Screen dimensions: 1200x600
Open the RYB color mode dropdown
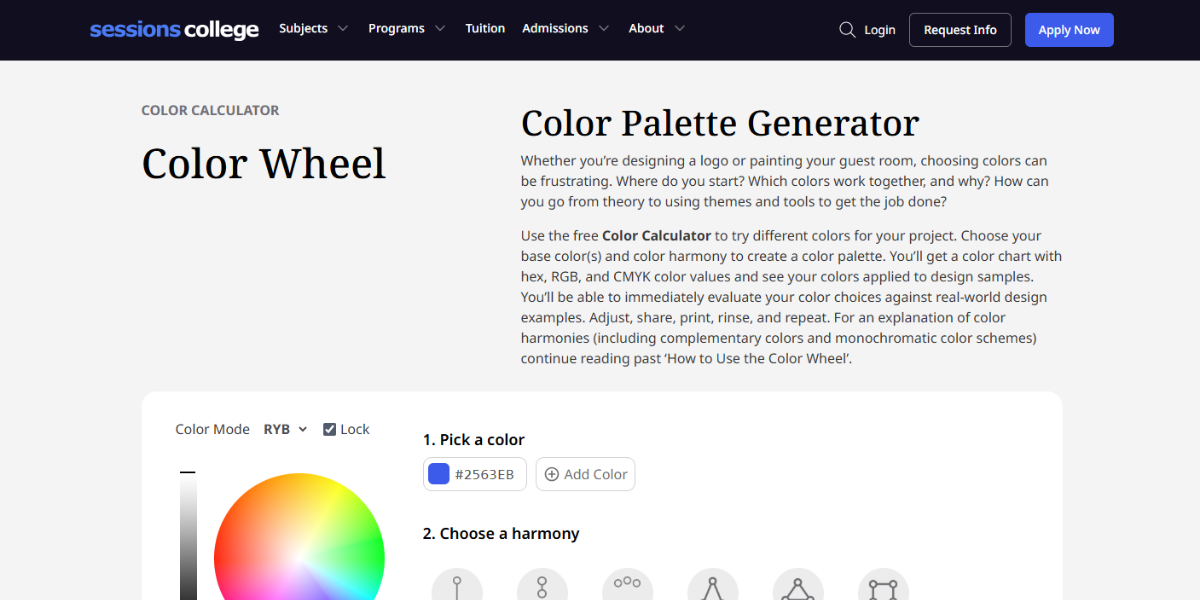click(x=285, y=428)
